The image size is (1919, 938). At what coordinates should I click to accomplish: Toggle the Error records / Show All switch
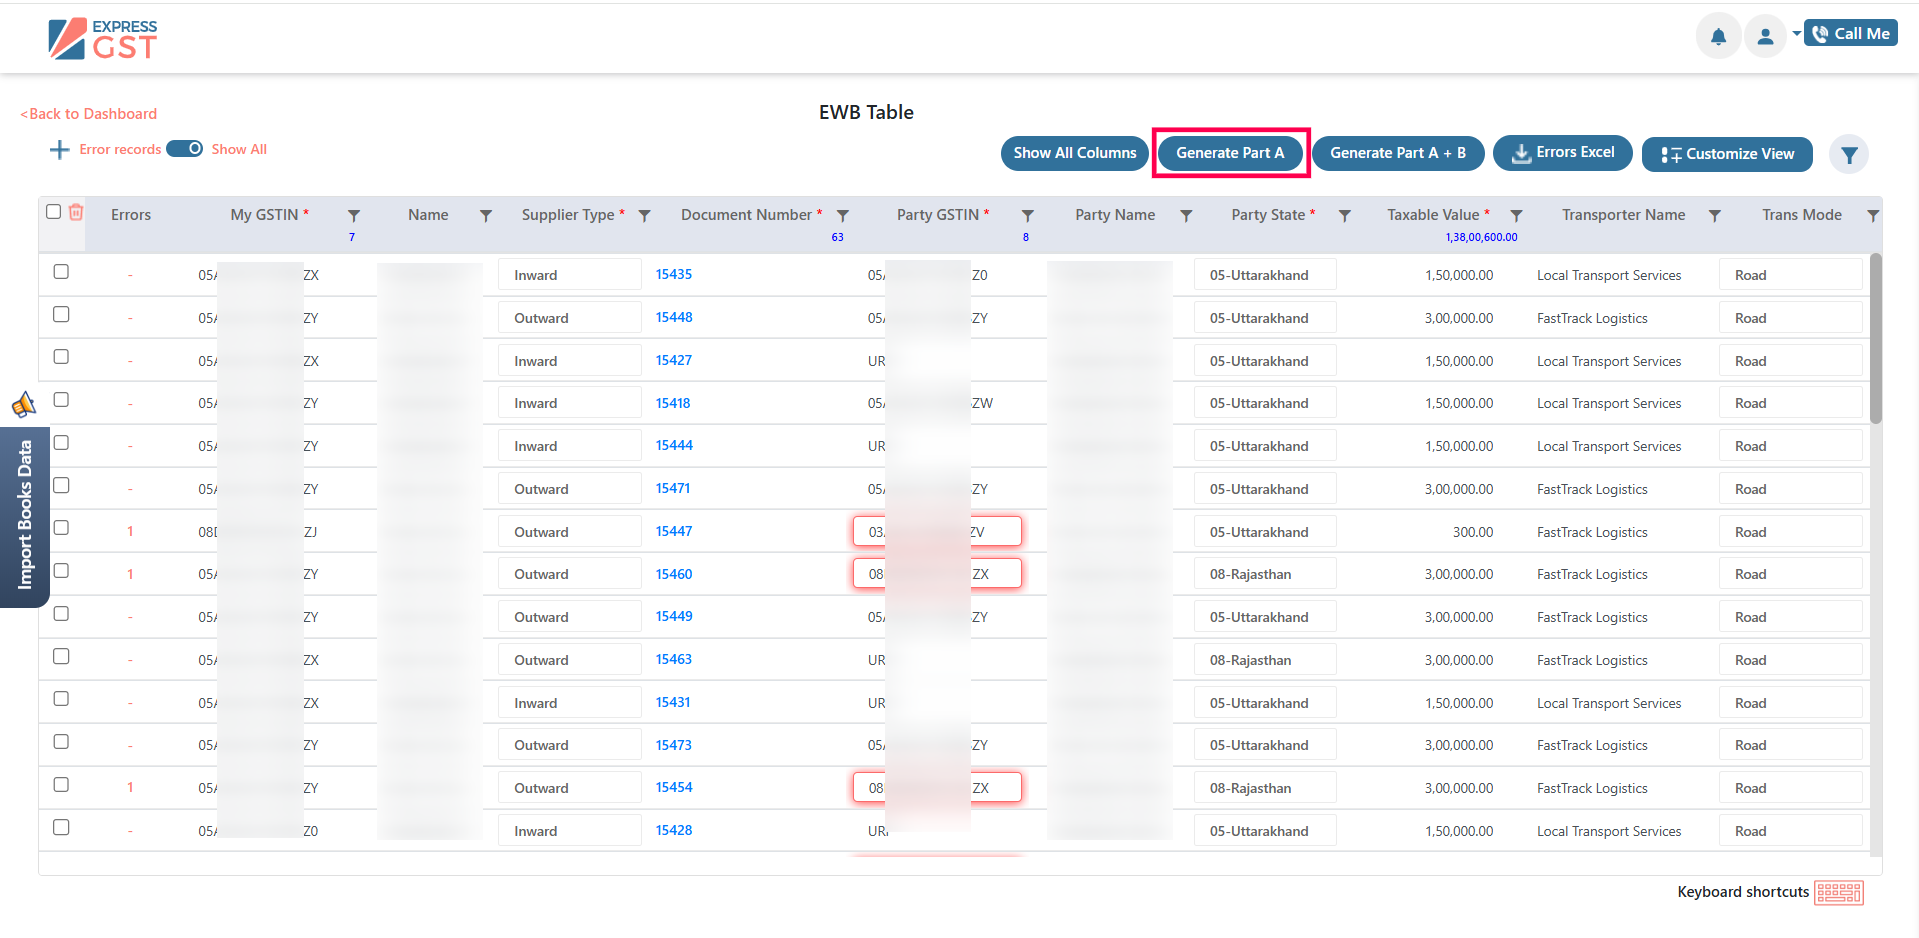click(x=185, y=149)
